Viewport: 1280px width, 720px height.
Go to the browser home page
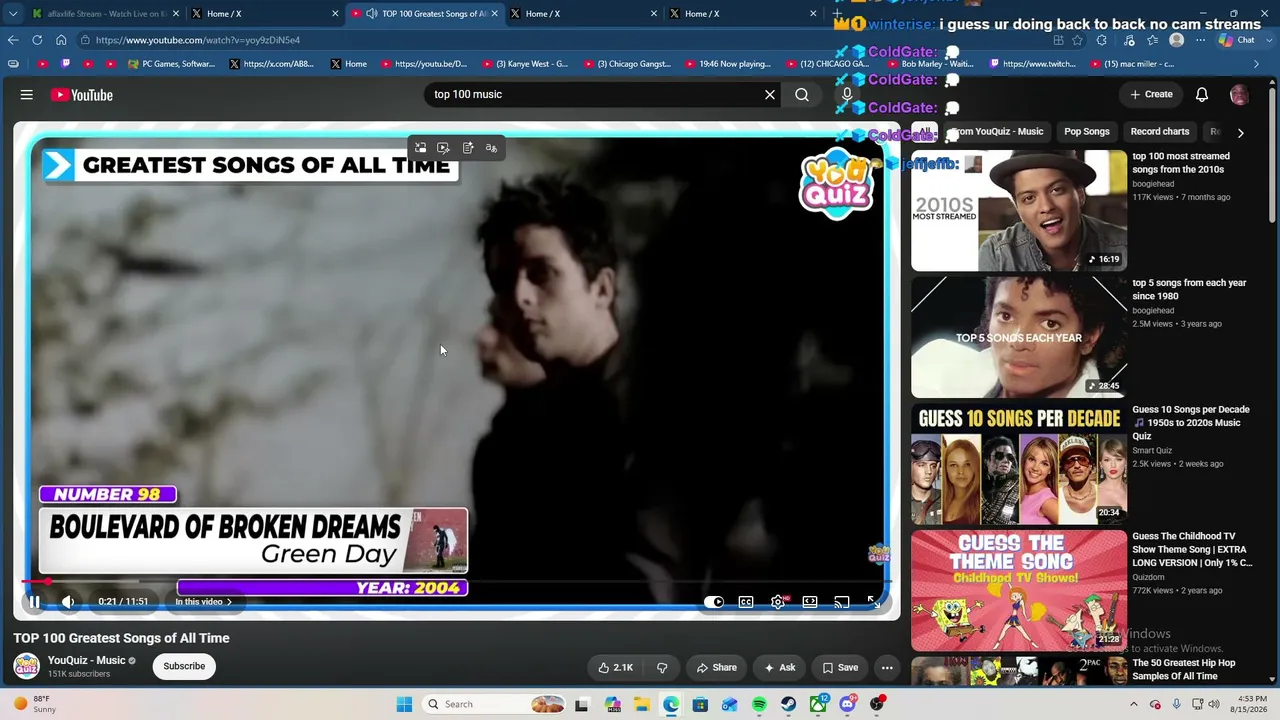coord(61,40)
